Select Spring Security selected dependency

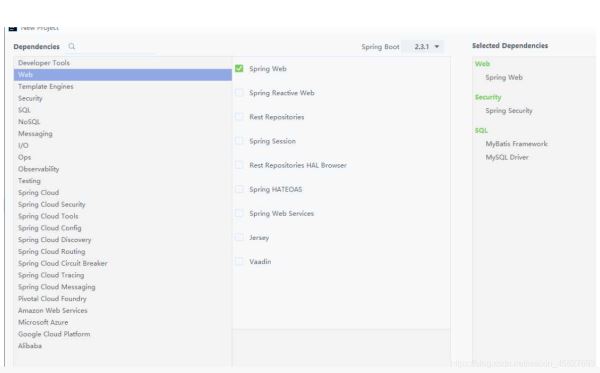pyautogui.click(x=509, y=111)
